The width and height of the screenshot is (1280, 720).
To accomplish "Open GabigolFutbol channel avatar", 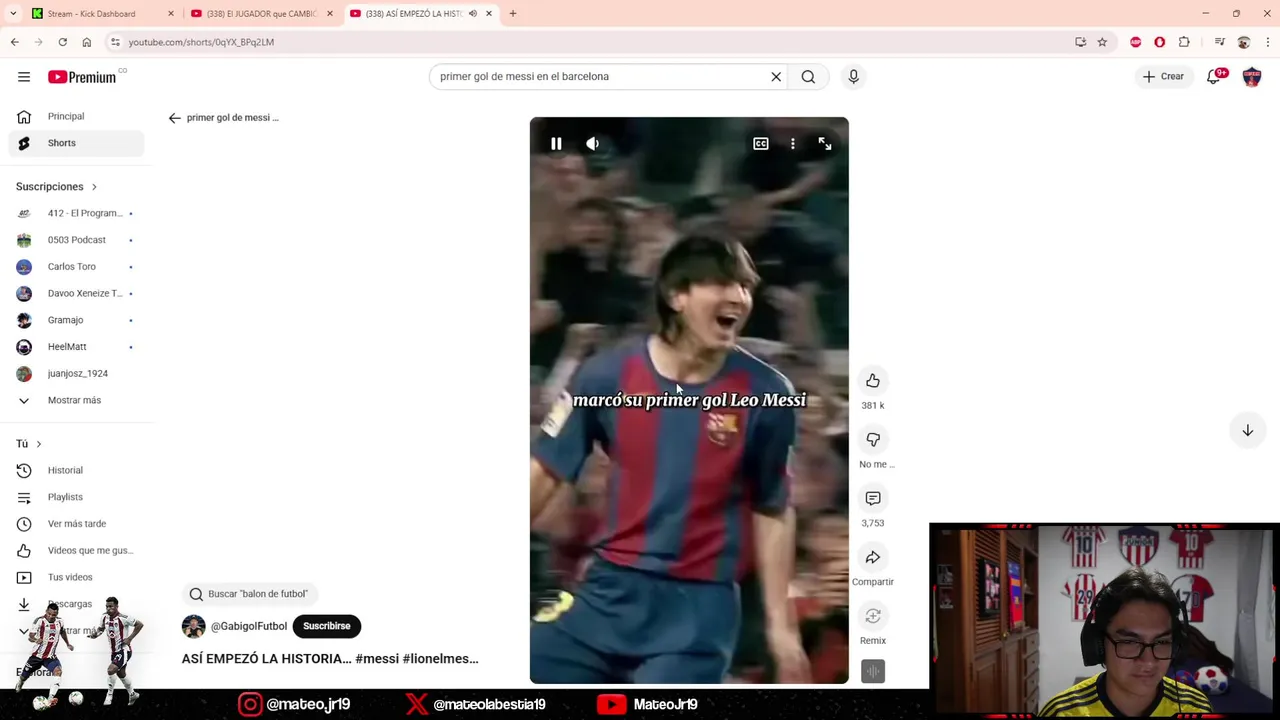I will tap(193, 627).
